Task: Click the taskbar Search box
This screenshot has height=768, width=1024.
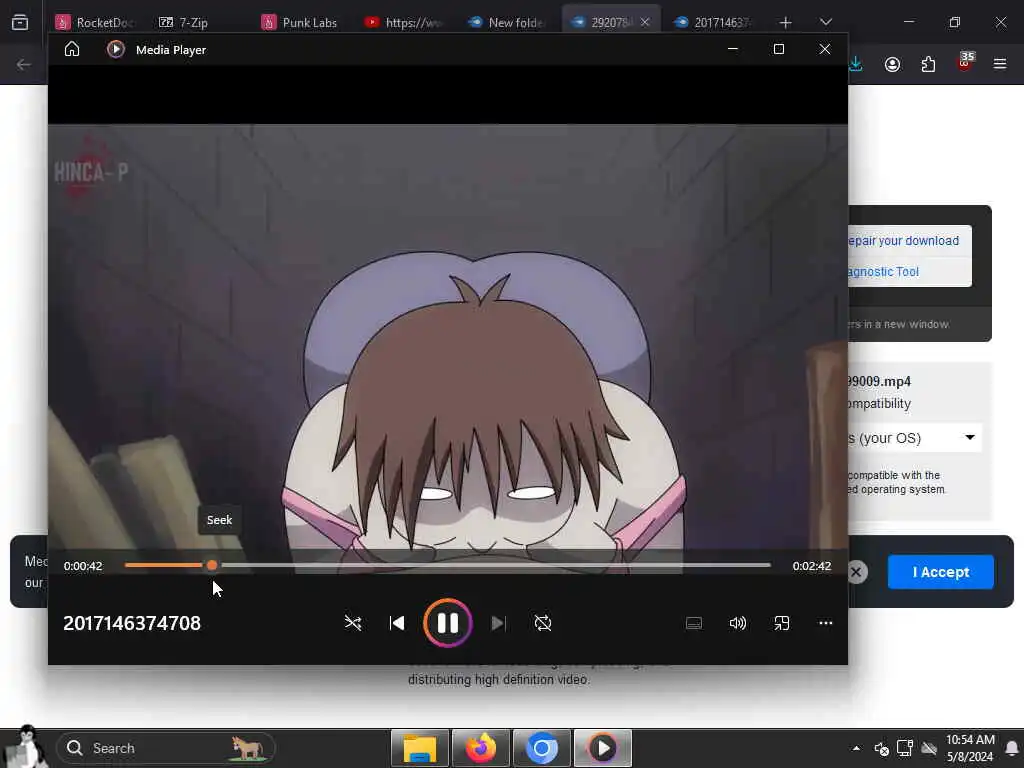Action: [x=166, y=748]
